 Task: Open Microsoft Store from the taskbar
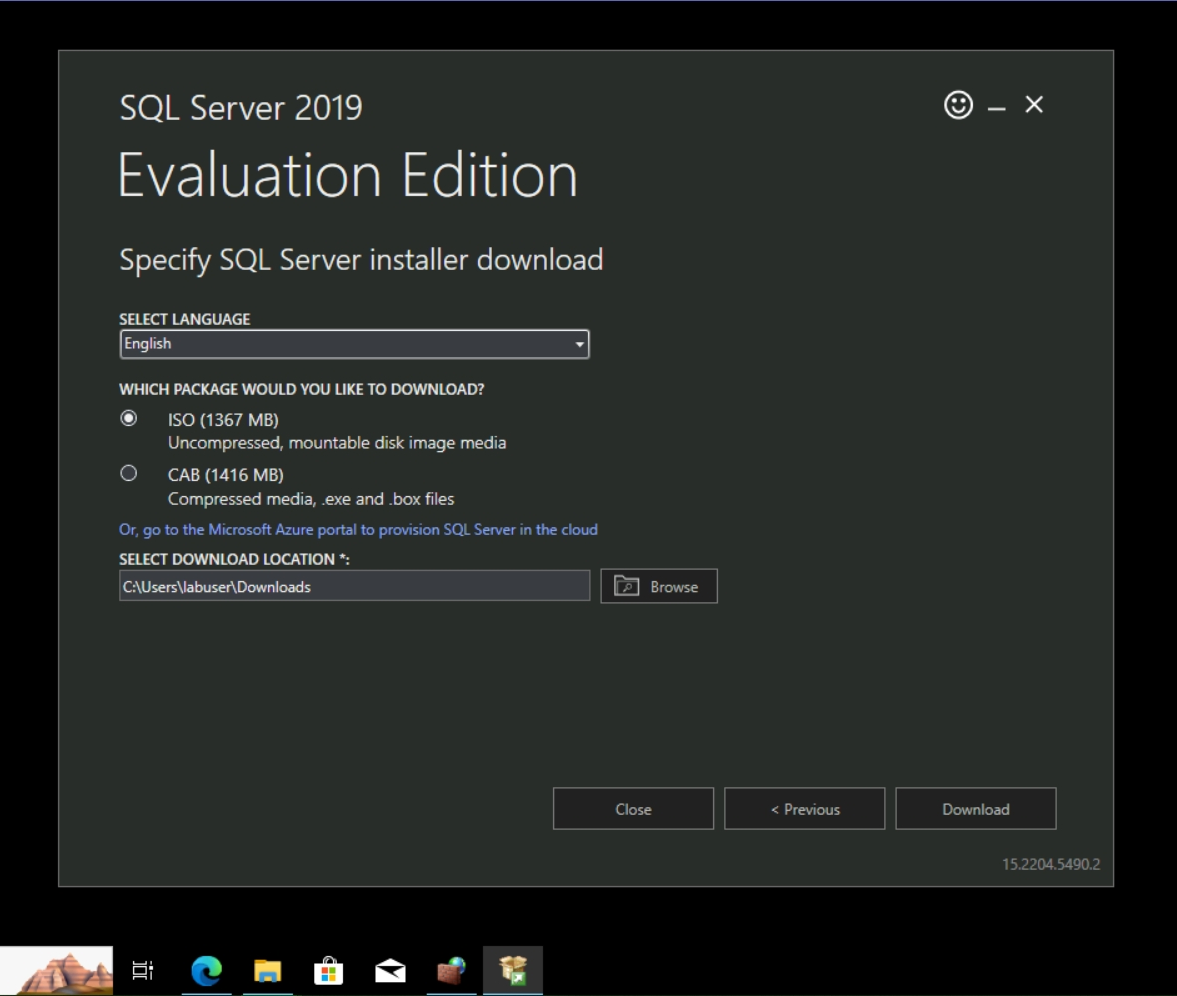click(x=329, y=970)
